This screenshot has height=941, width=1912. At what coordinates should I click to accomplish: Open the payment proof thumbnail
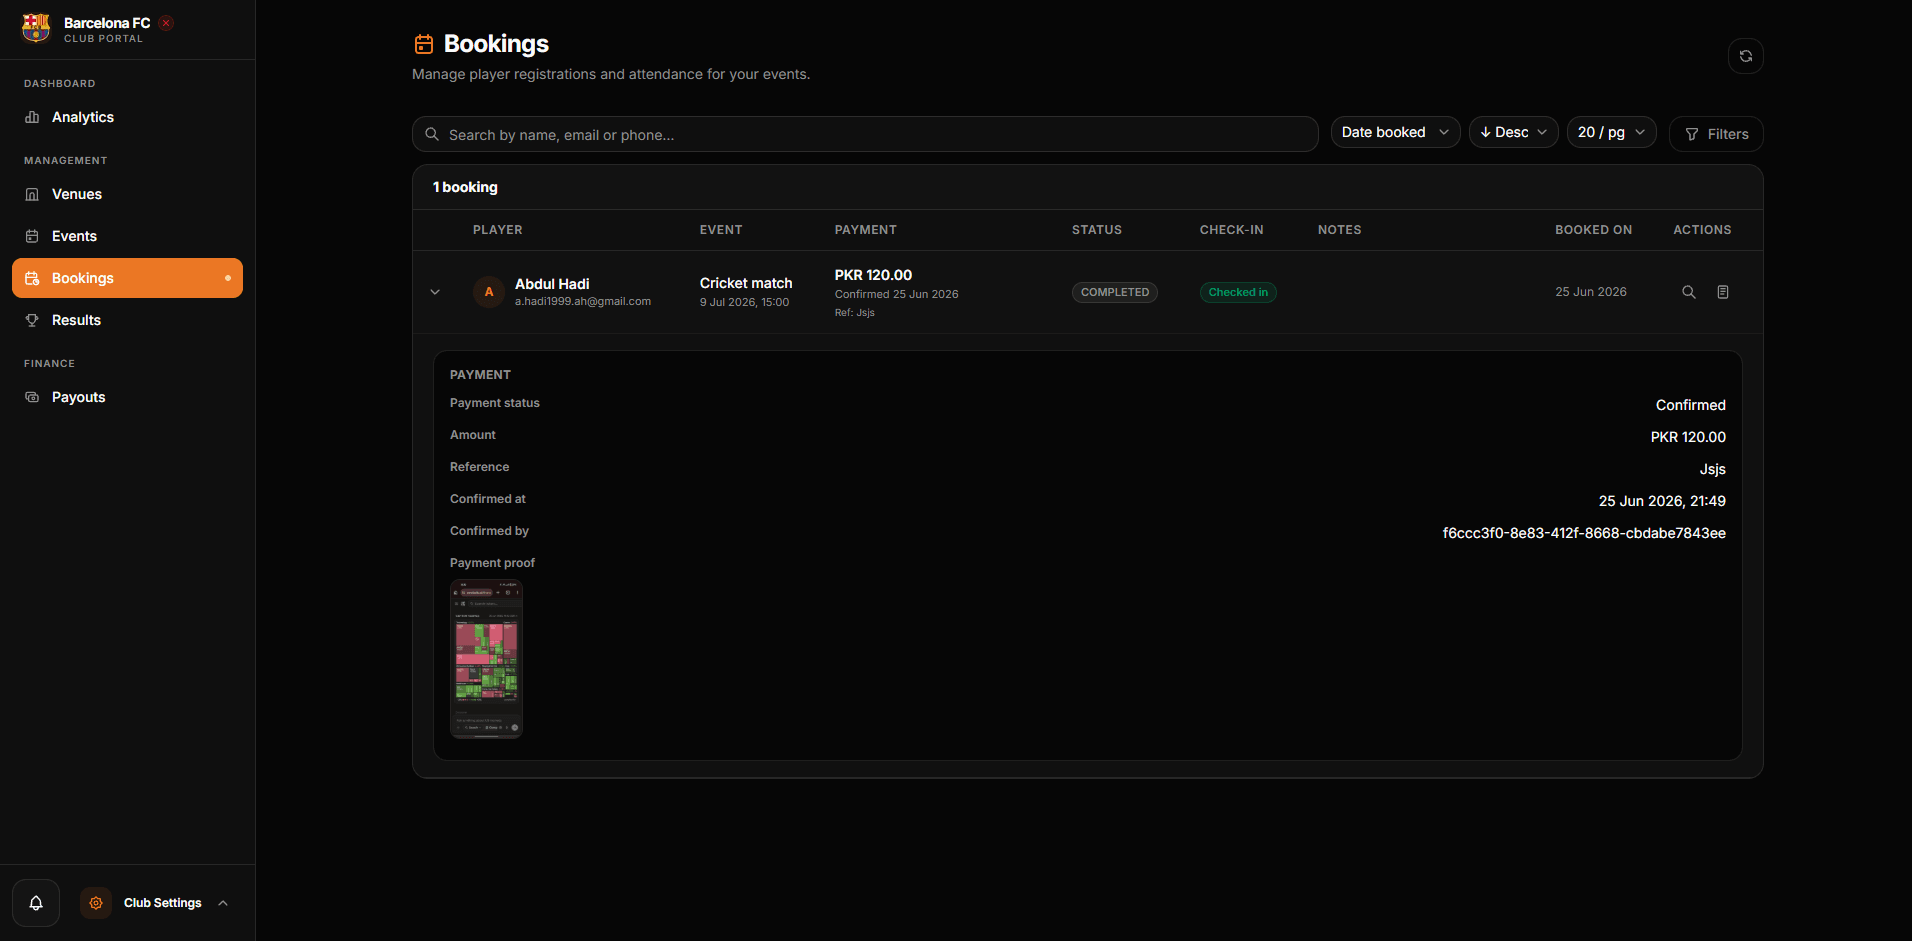[x=486, y=659]
